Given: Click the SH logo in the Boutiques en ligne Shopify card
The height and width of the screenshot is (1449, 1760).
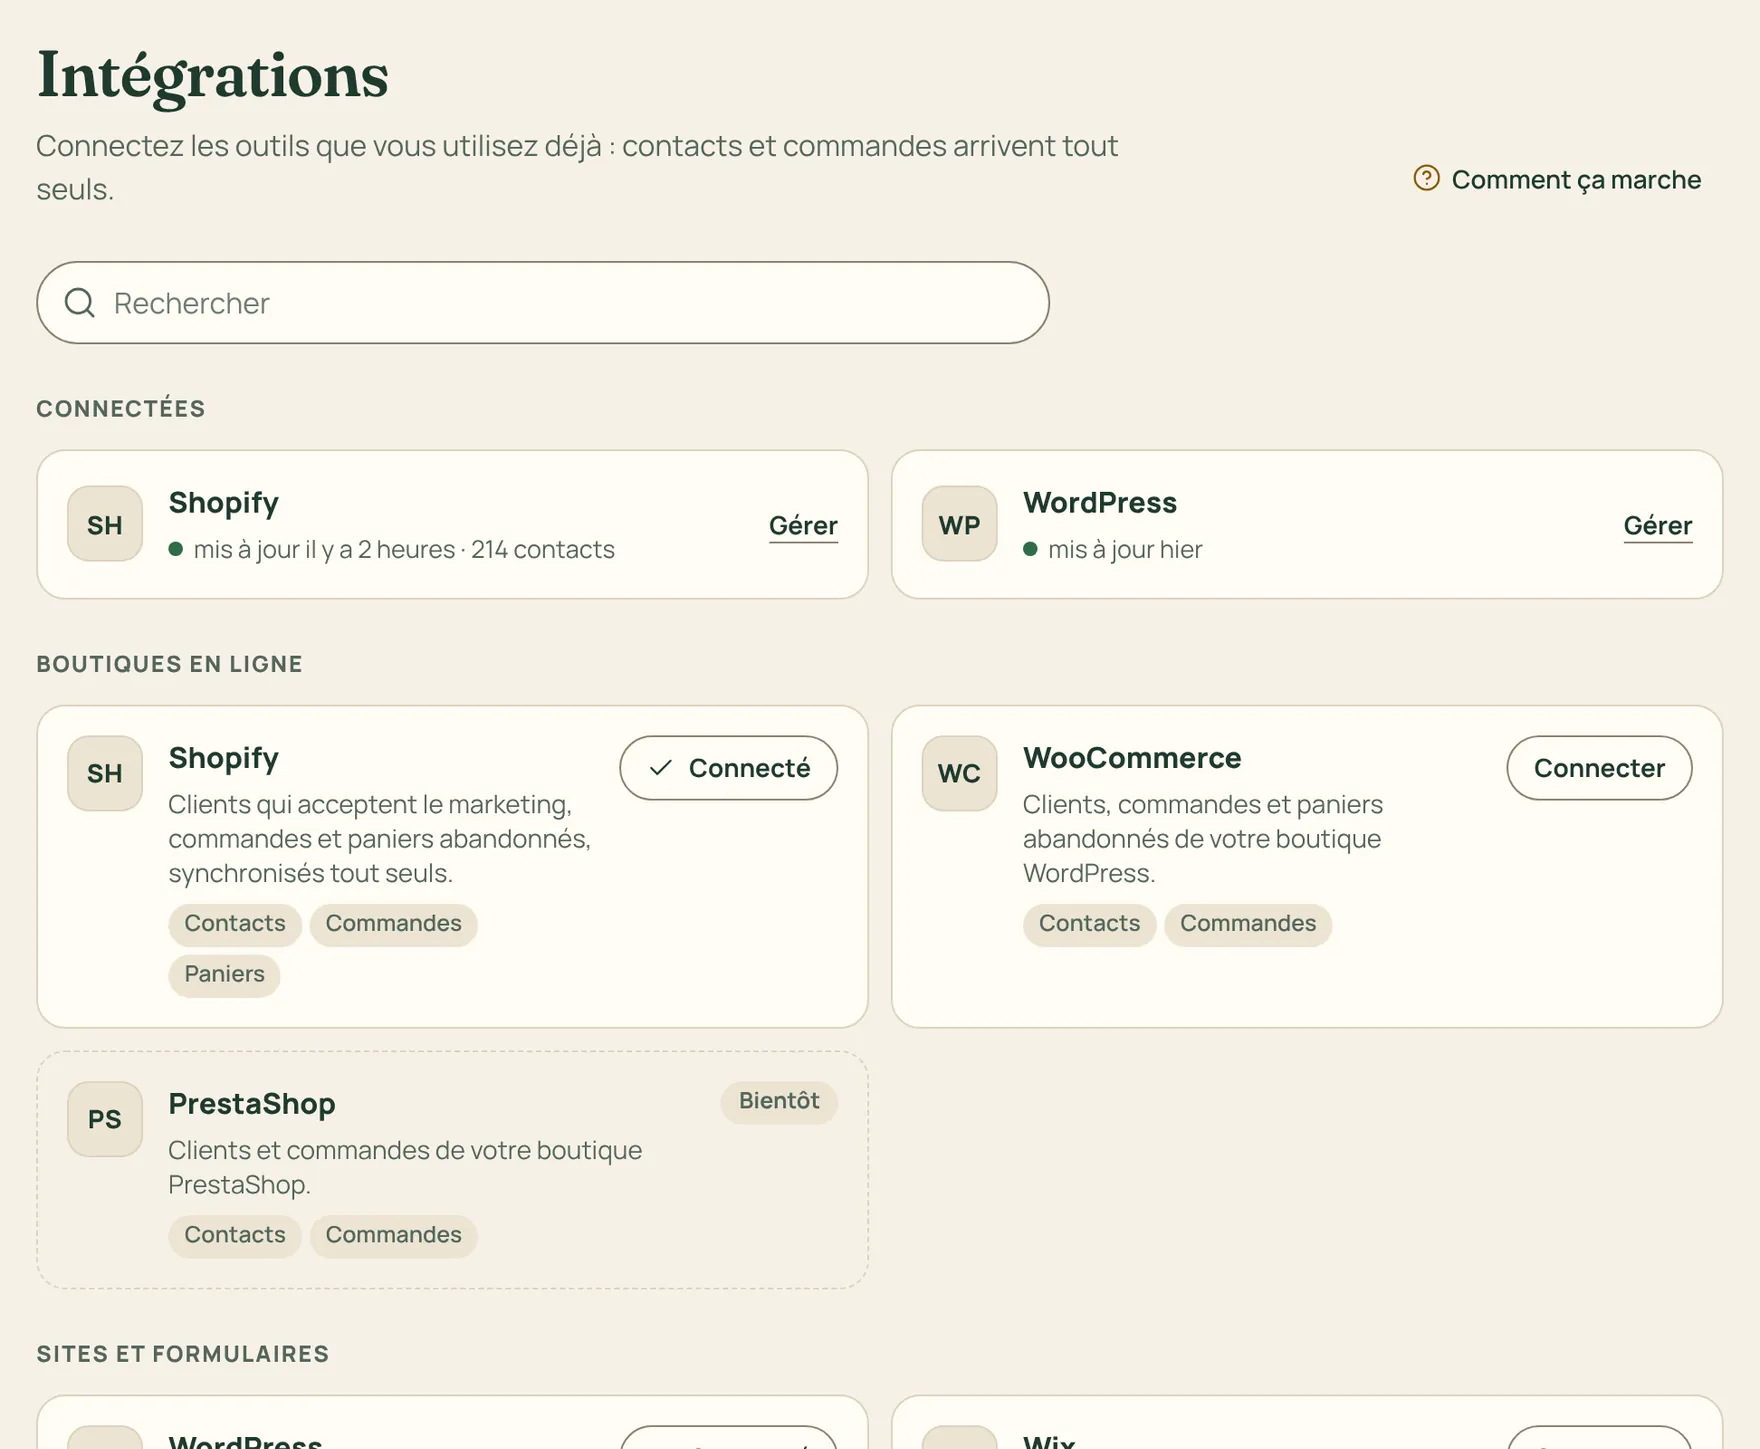Looking at the screenshot, I should (x=105, y=773).
